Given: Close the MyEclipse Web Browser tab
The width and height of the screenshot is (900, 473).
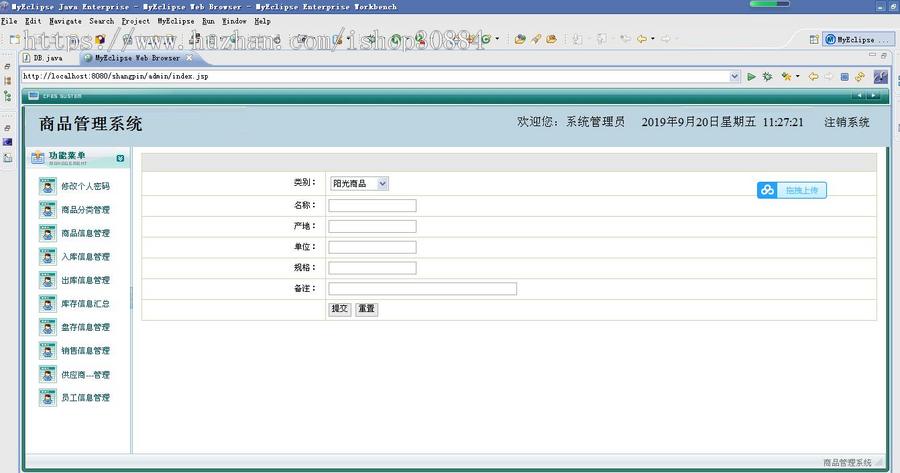Looking at the screenshot, I should (x=189, y=58).
